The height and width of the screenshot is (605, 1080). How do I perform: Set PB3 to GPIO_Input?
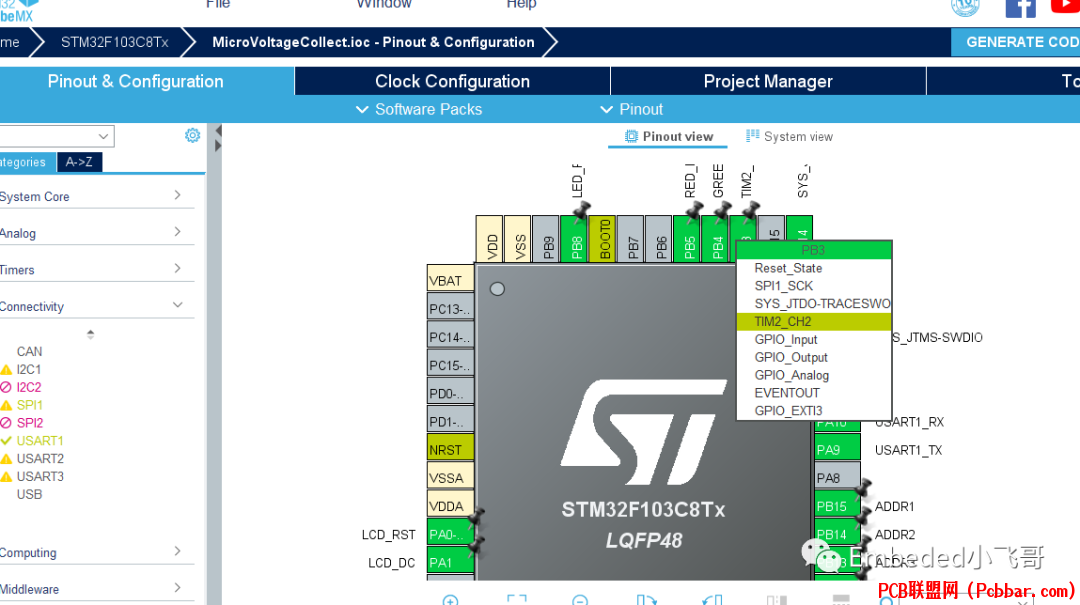[x=813, y=340]
